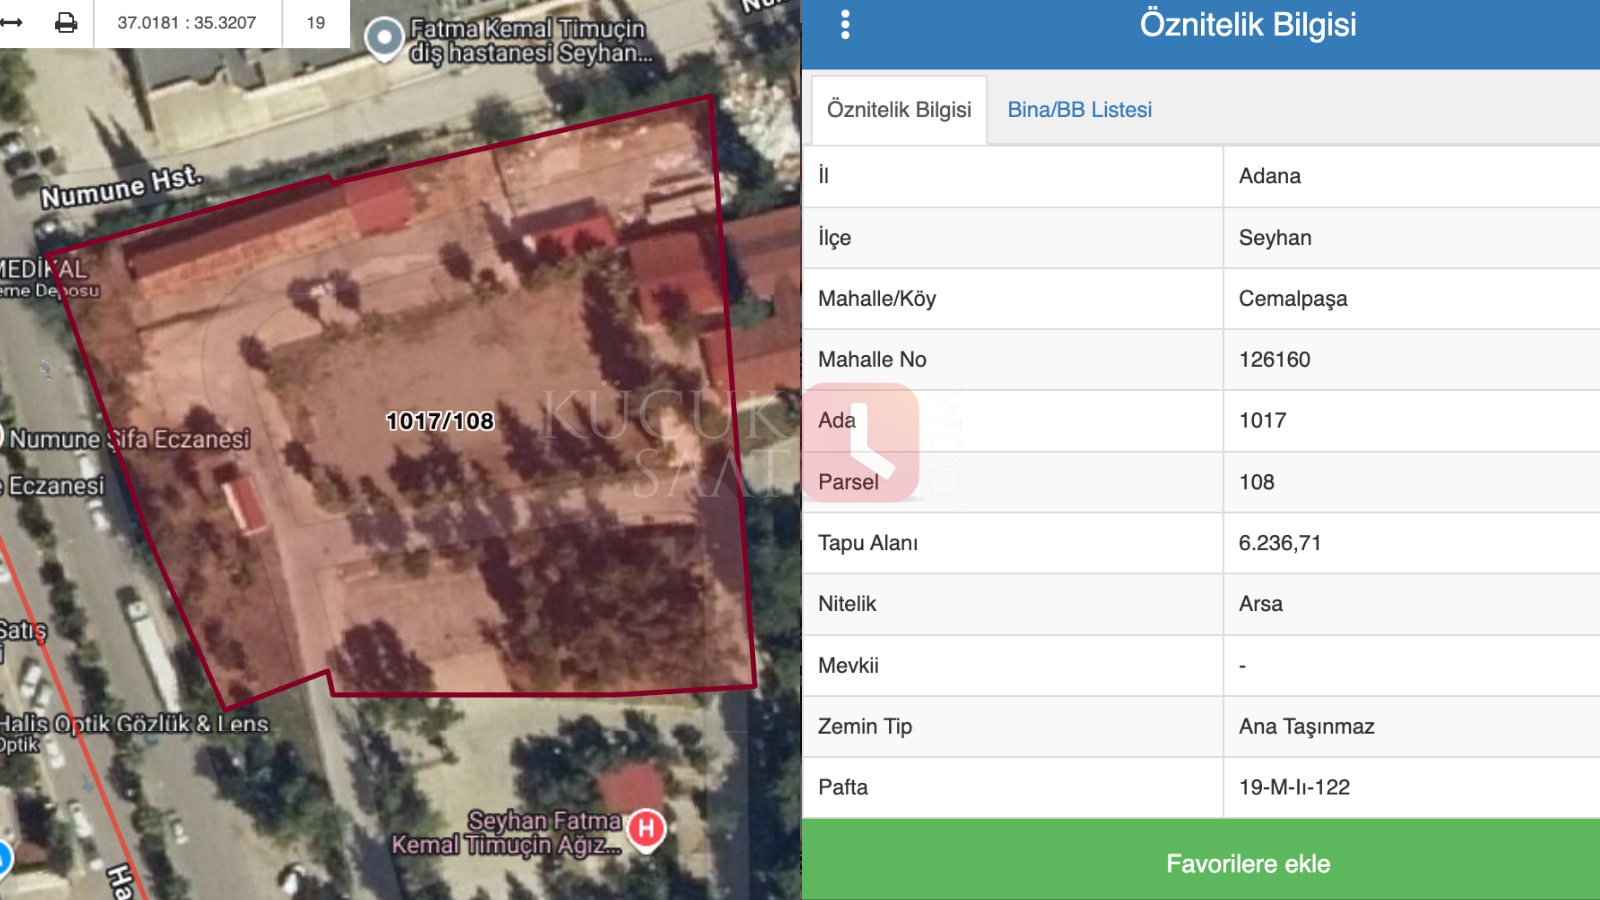
Task: Click the Halis Optik Gözlük & Lens label
Action: coord(135,724)
